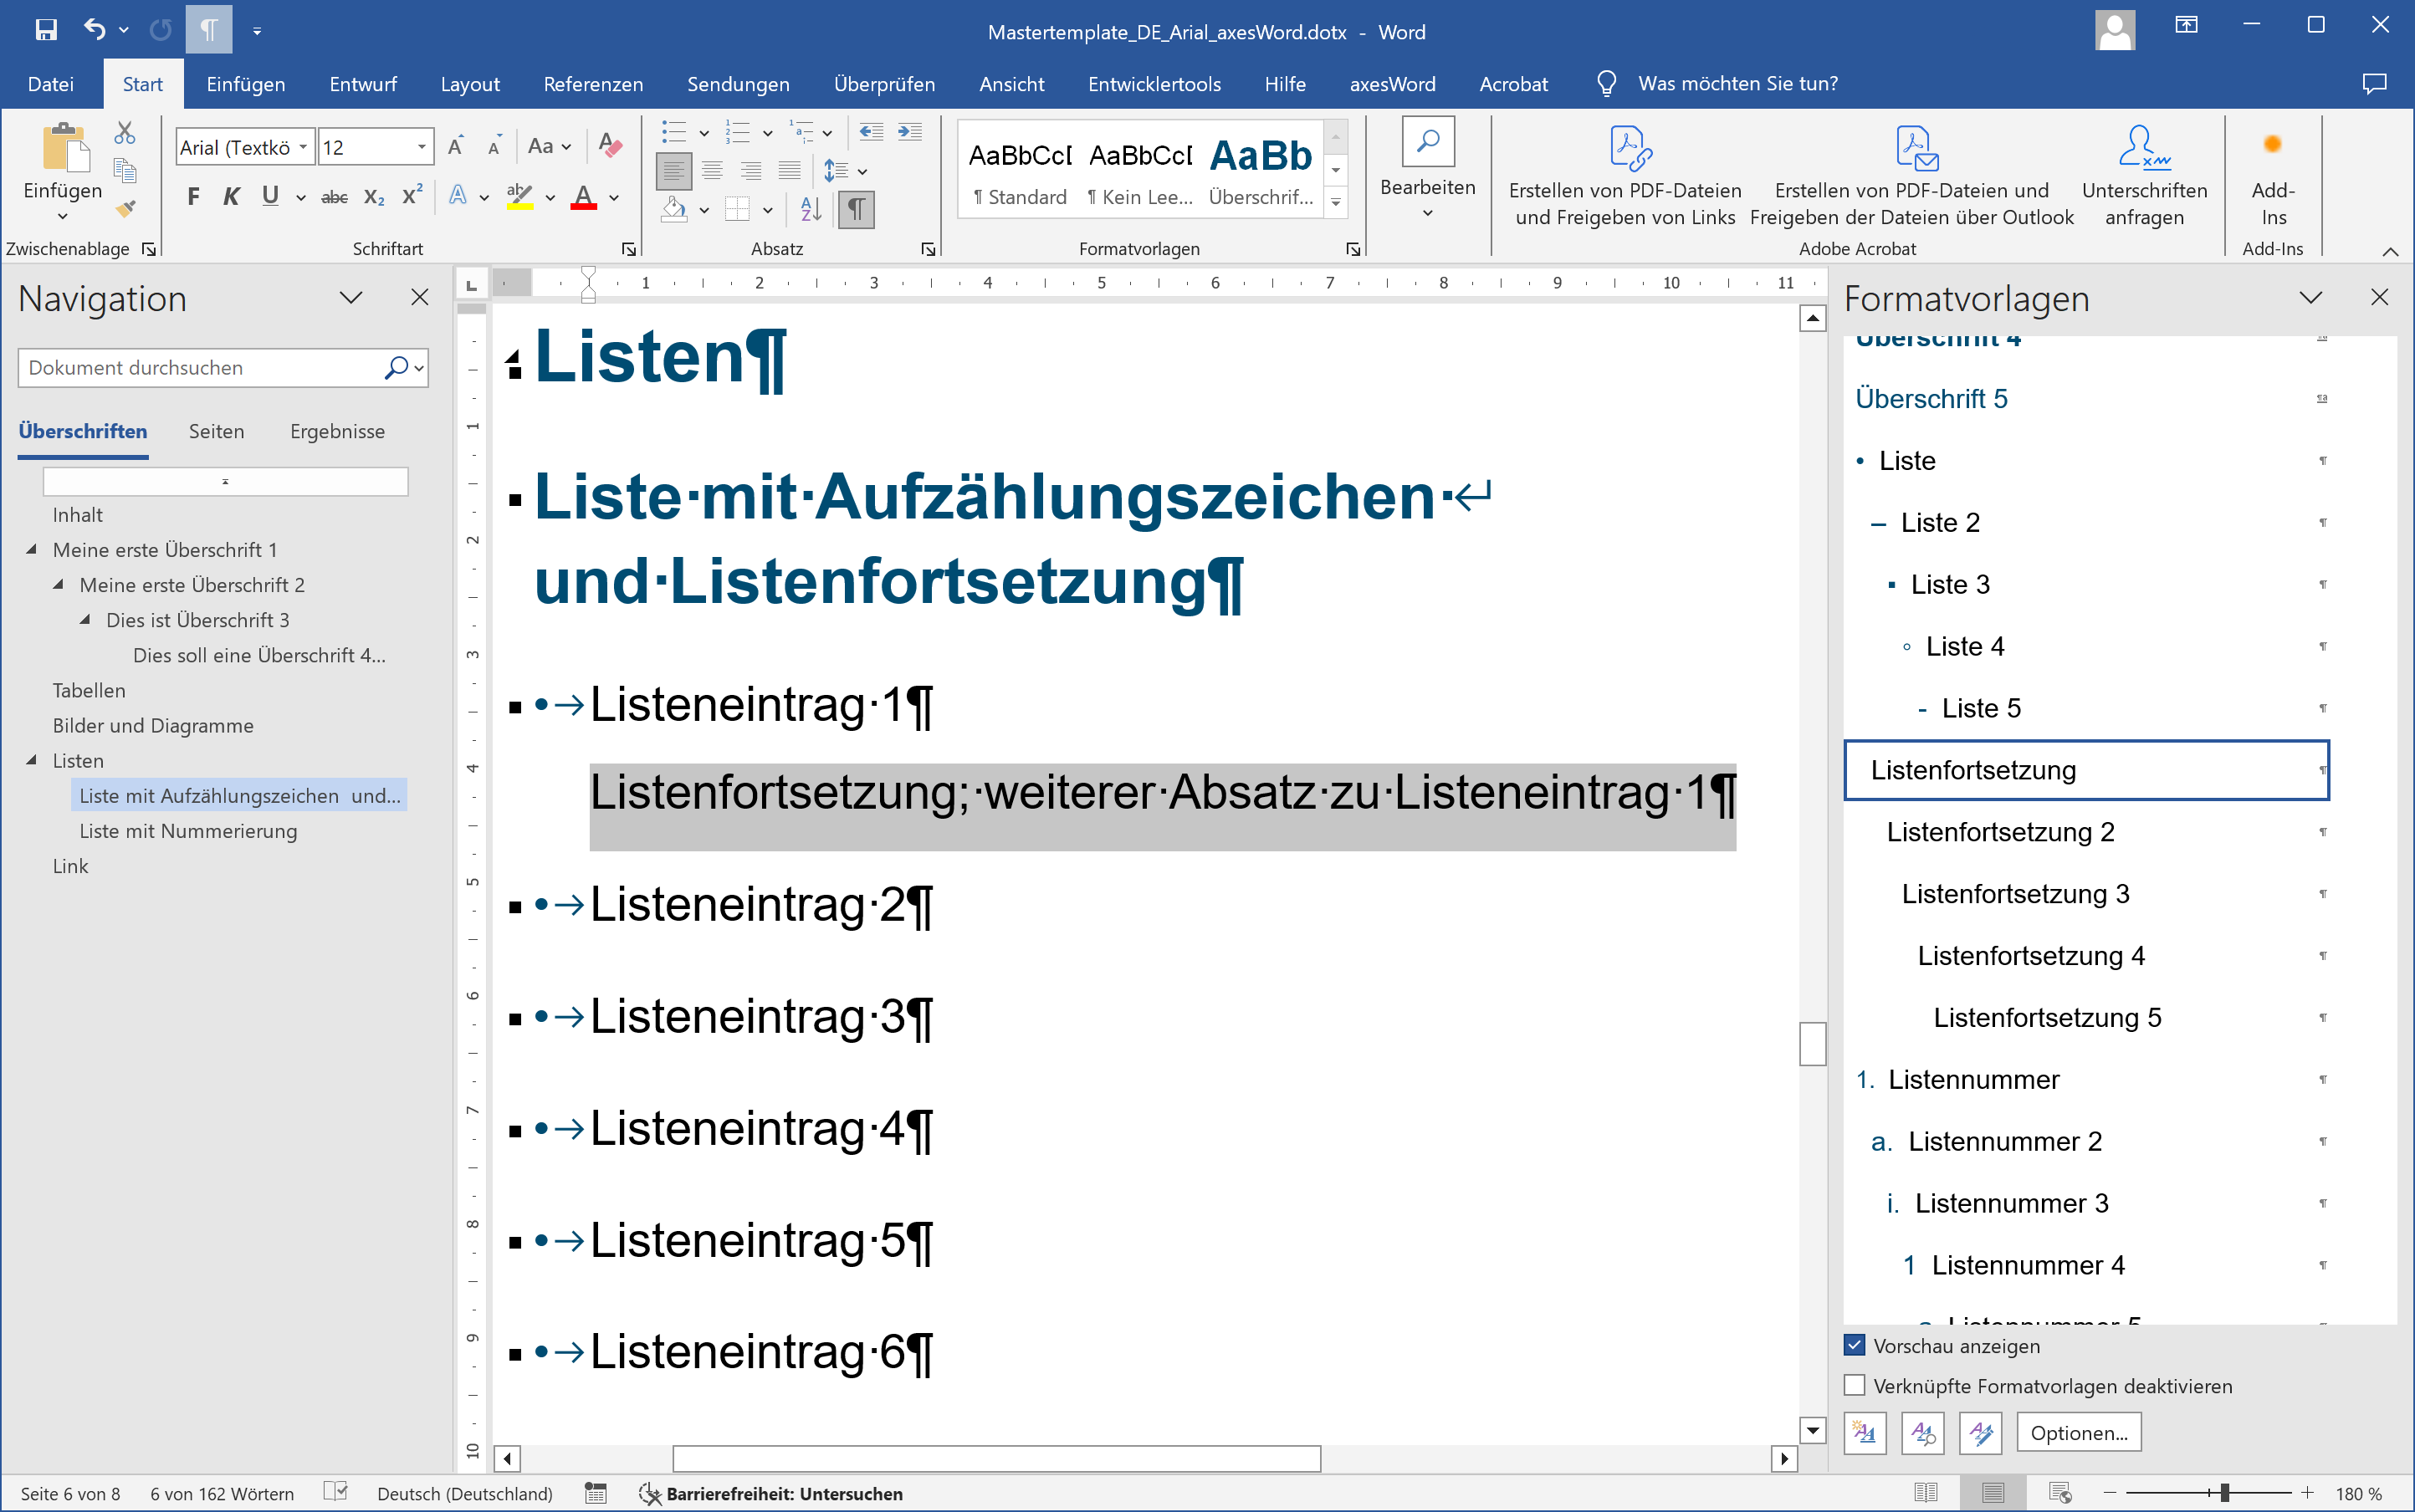Screen dimensions: 2415x1512
Task: Collapse the Listen heading in navigation
Action: click(x=32, y=760)
